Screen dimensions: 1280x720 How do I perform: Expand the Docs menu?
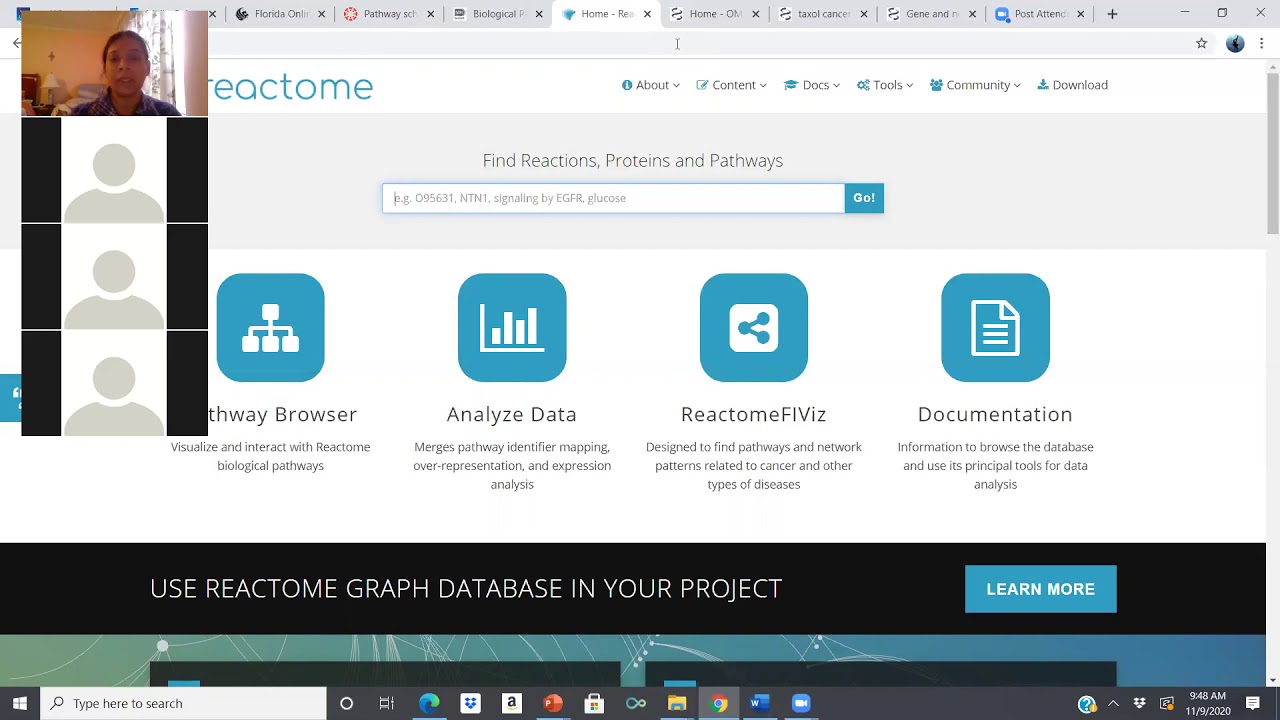coord(812,85)
